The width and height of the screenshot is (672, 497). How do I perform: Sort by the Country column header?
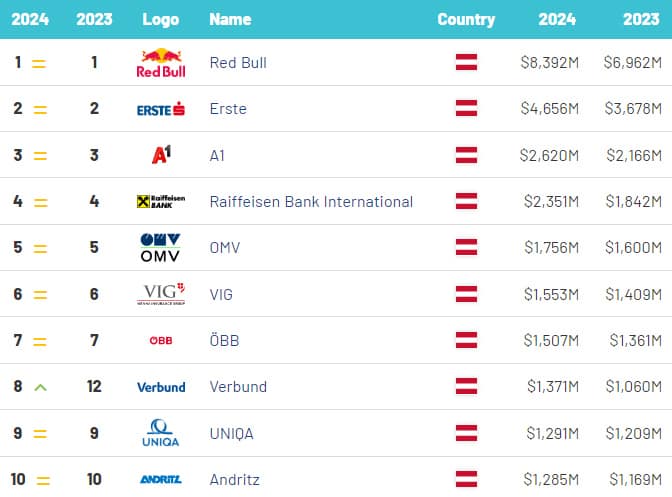point(466,19)
